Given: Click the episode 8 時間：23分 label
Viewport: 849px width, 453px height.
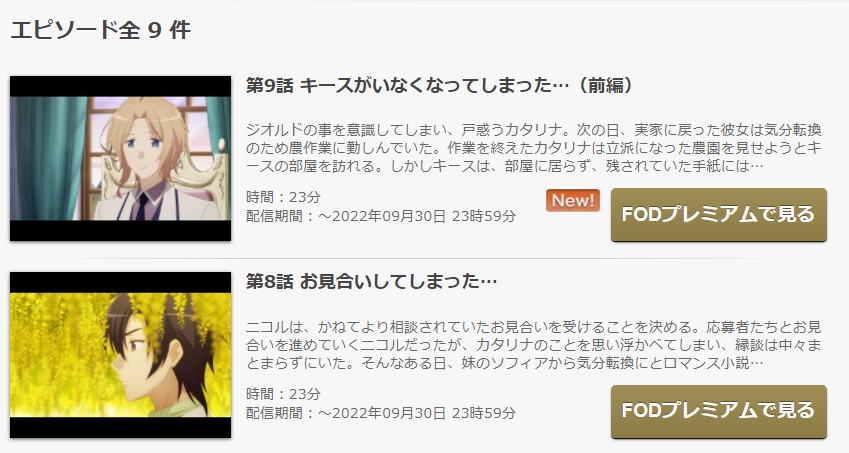Looking at the screenshot, I should (283, 393).
